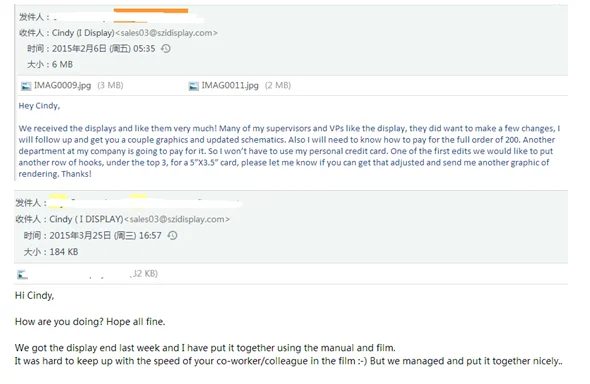Screen dimensions: 590x384
Task: Click the redacted sender in second email
Action: click(x=145, y=202)
